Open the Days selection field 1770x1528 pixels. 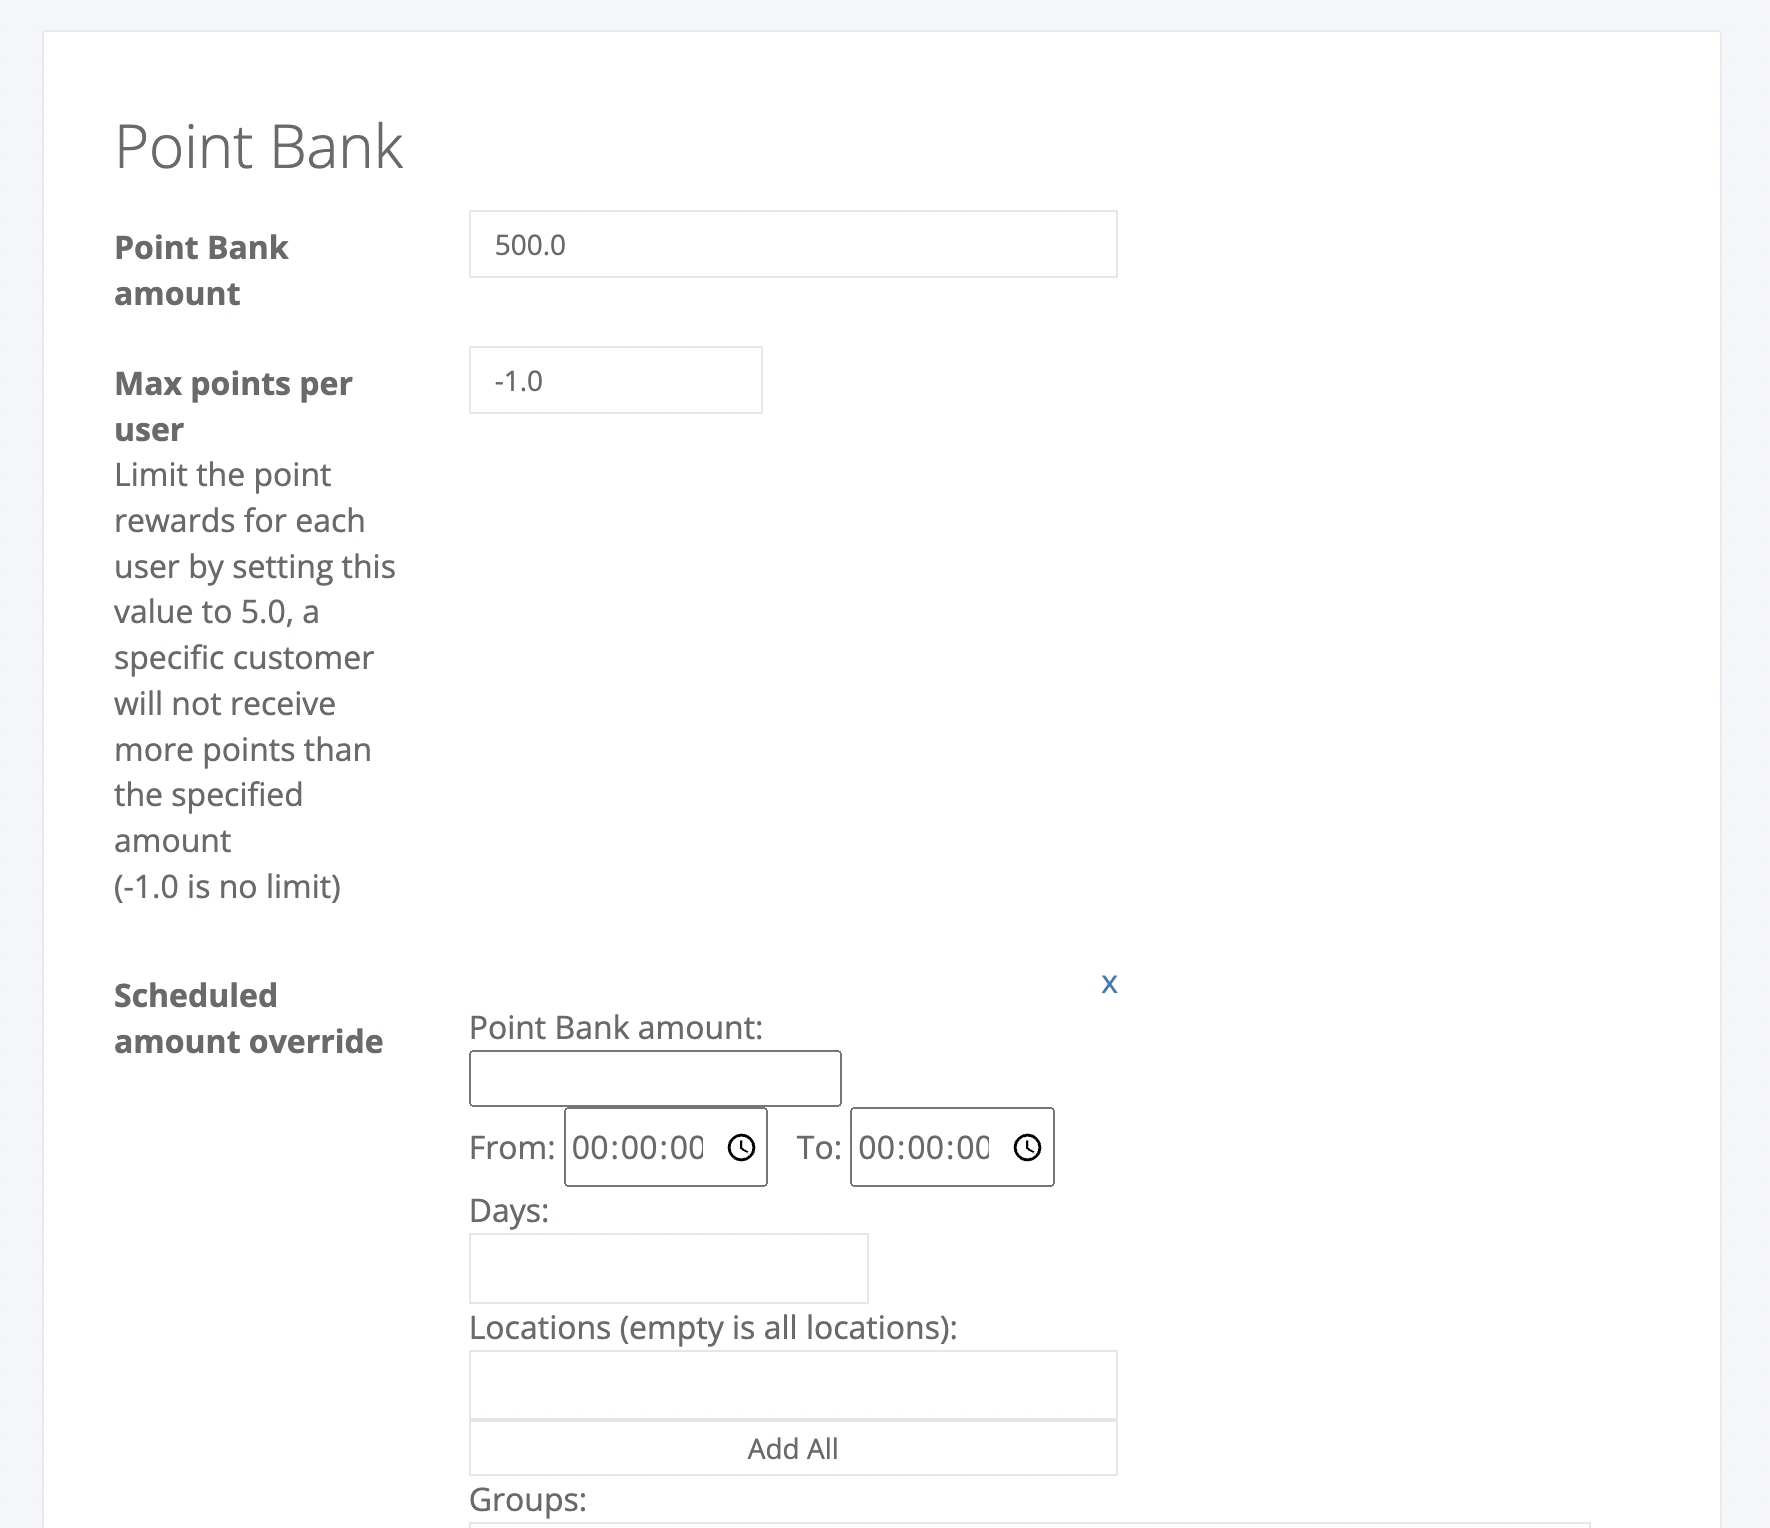point(669,1268)
